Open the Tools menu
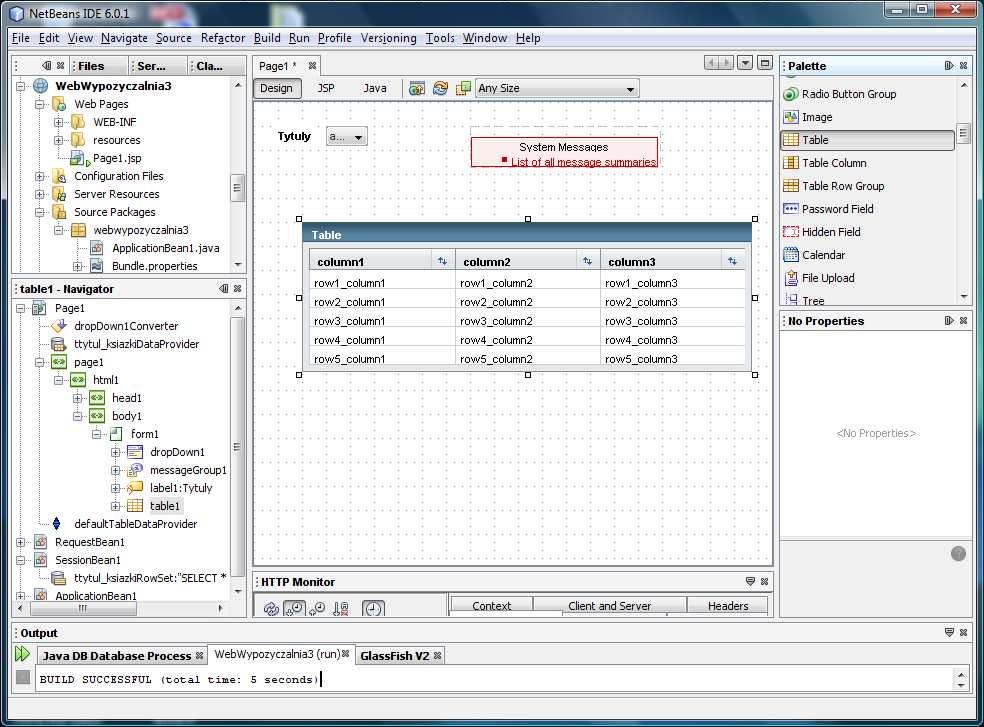This screenshot has height=727, width=984. tap(440, 38)
